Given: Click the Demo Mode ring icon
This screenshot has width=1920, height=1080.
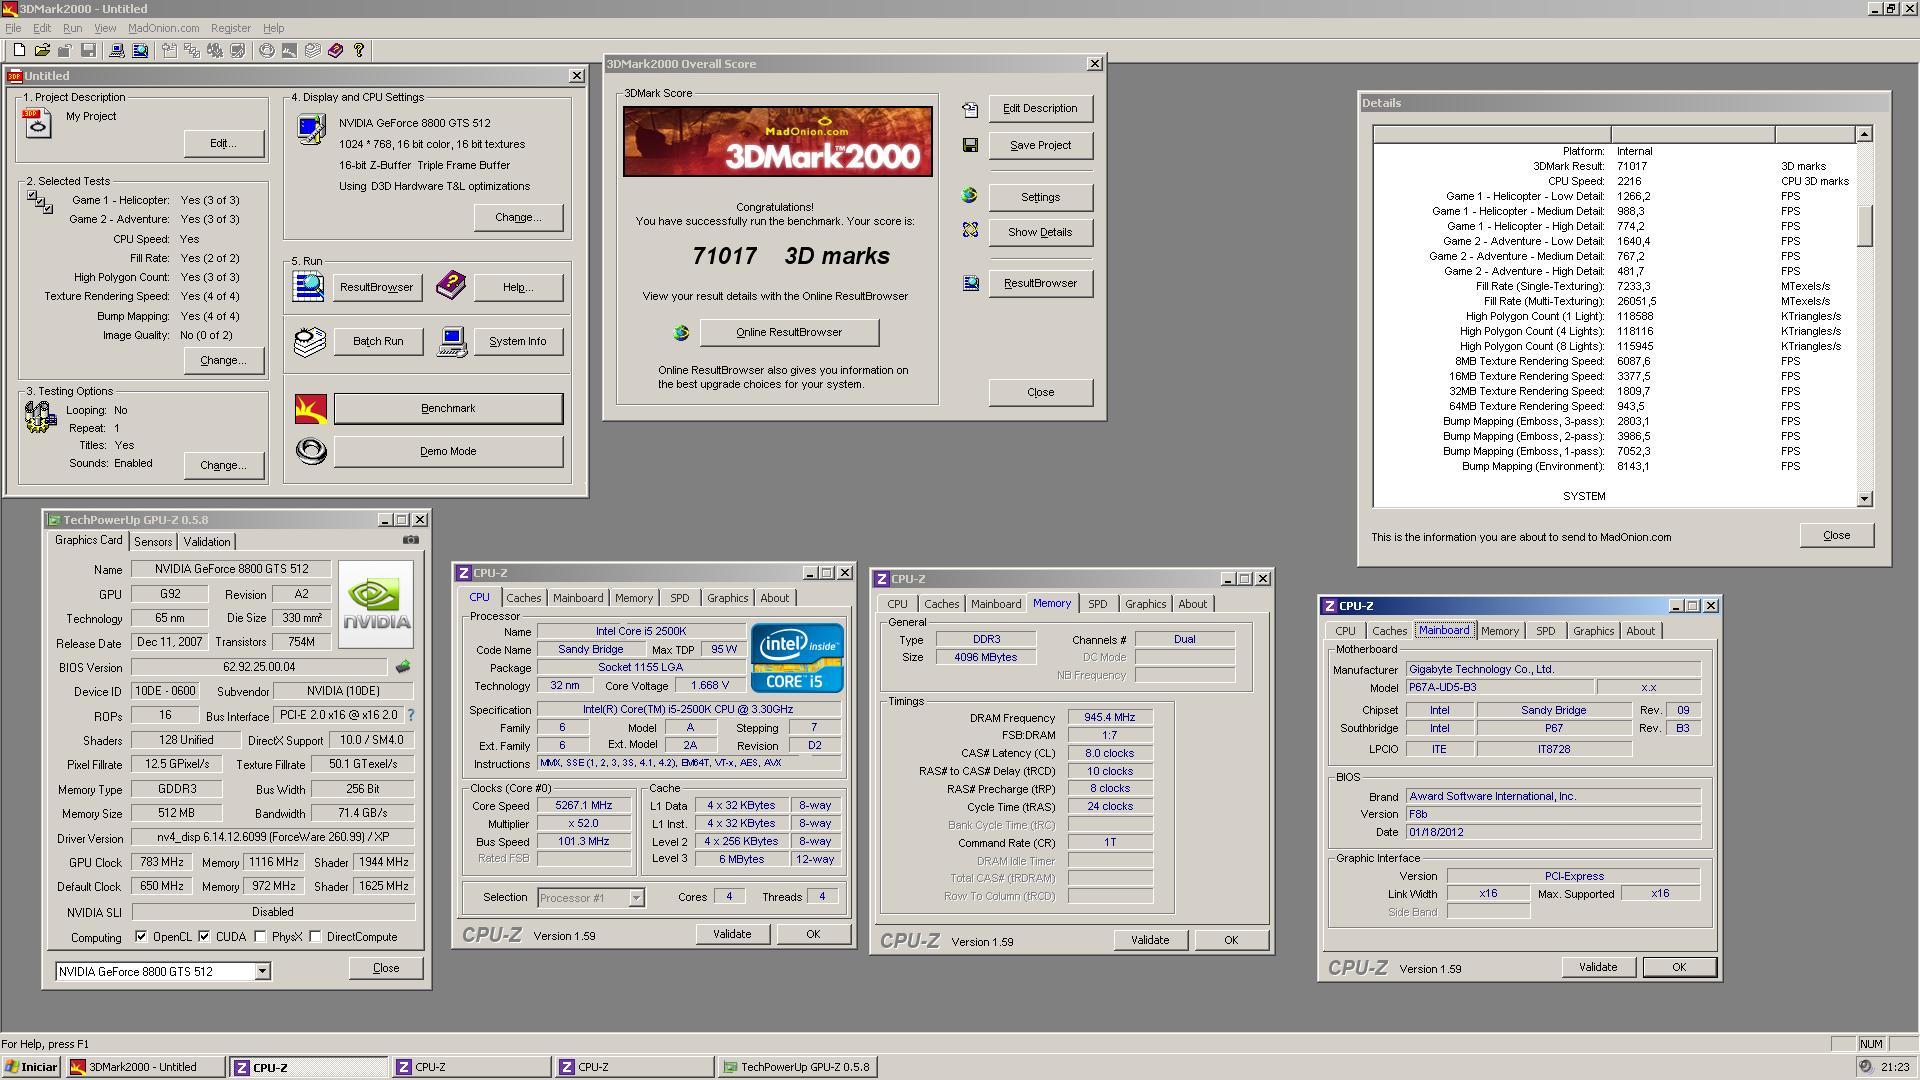Looking at the screenshot, I should coord(311,451).
